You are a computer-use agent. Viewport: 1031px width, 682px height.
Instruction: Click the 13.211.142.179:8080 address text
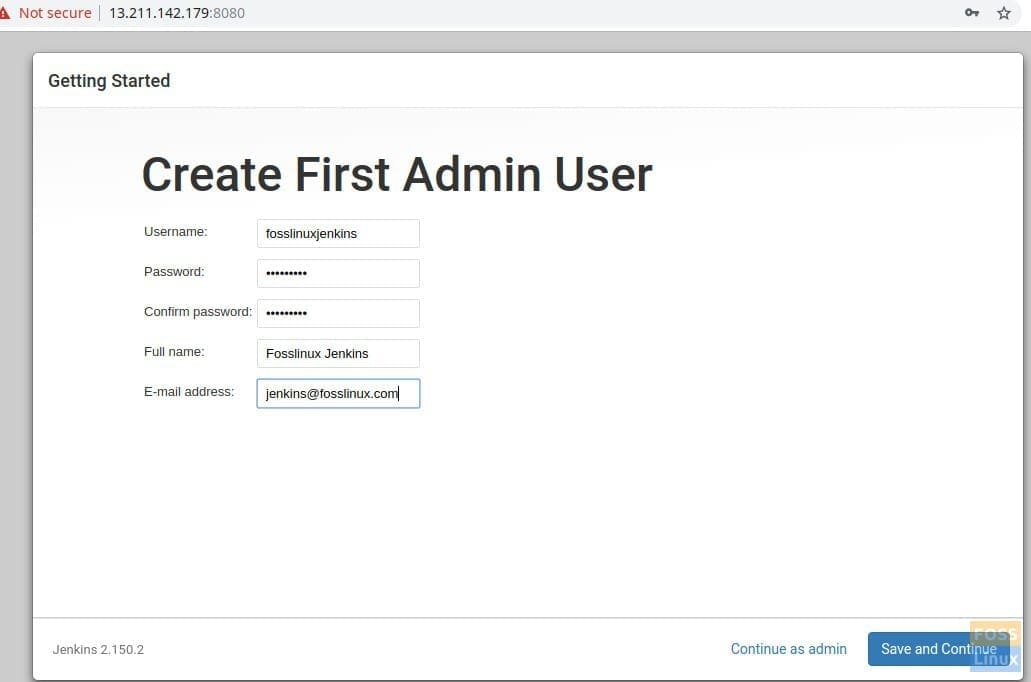[177, 13]
